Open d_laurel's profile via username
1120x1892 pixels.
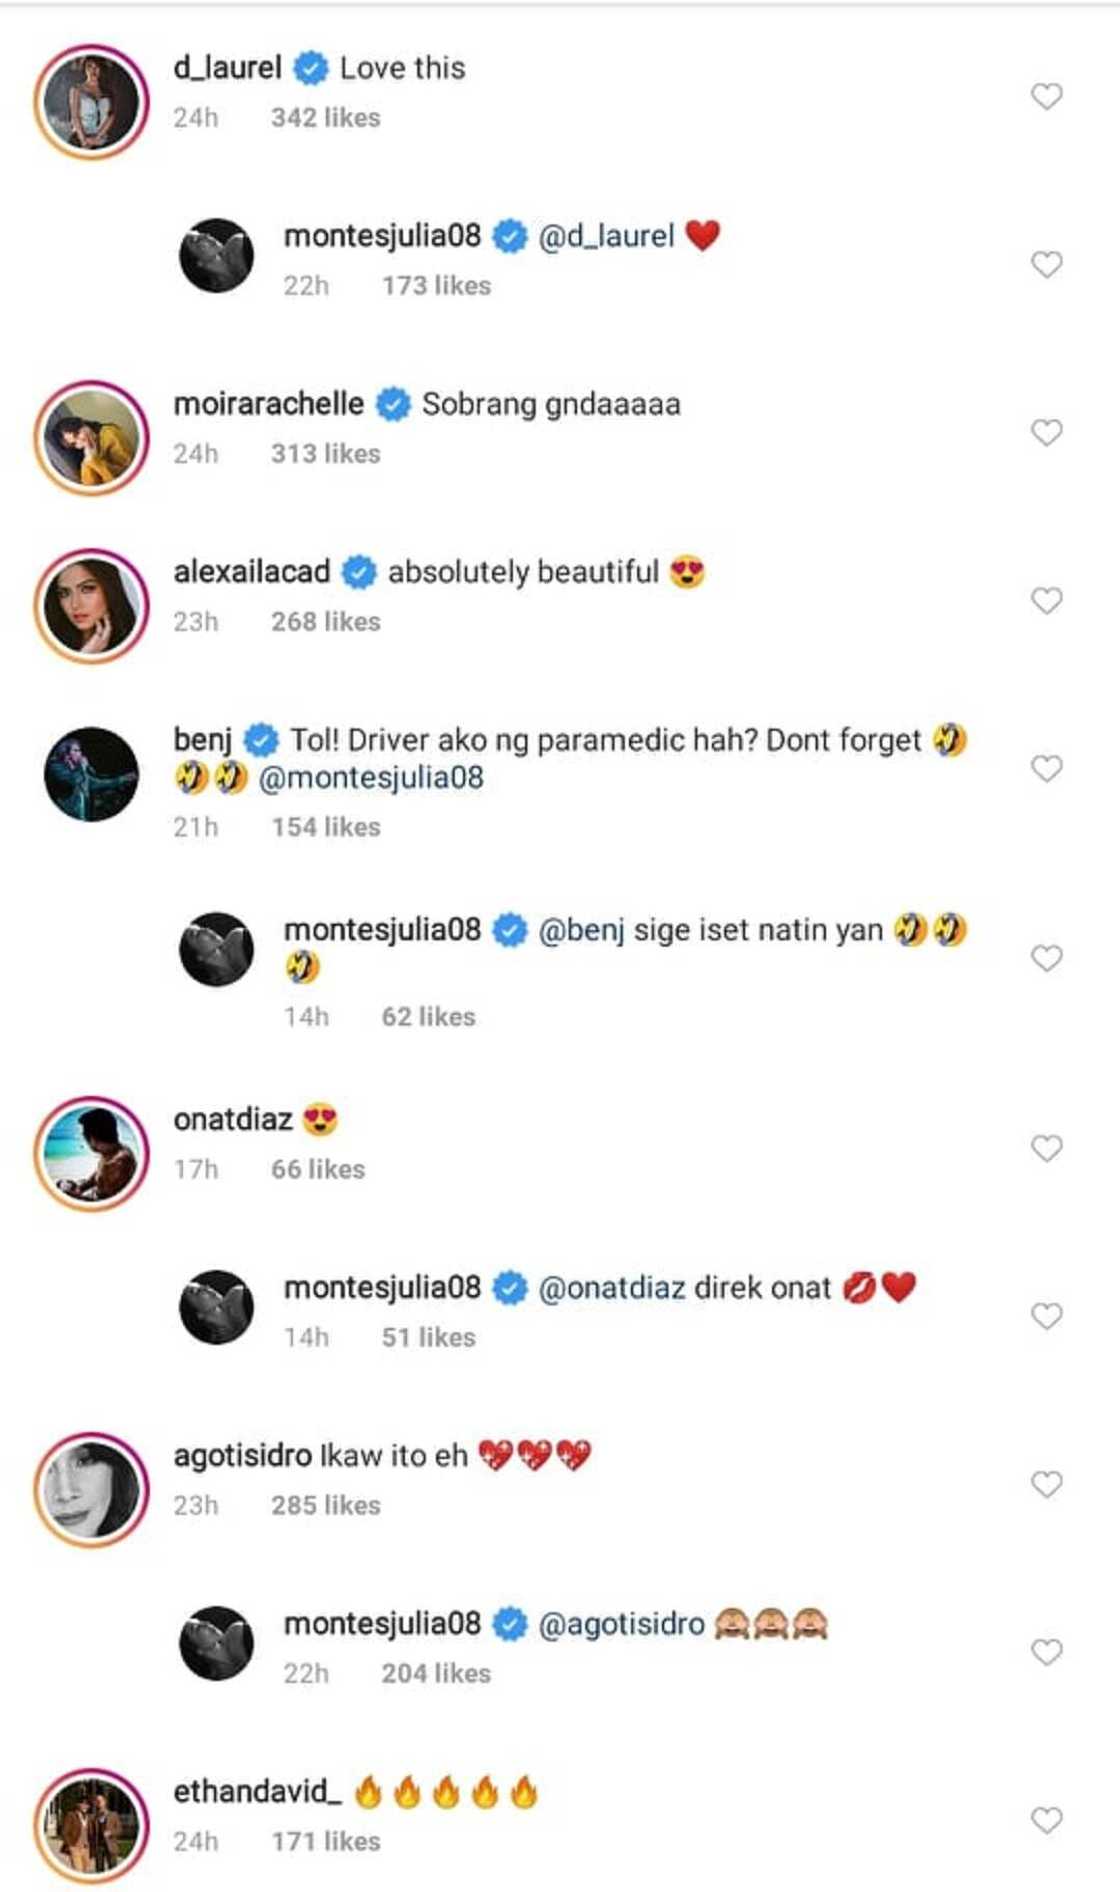(226, 68)
